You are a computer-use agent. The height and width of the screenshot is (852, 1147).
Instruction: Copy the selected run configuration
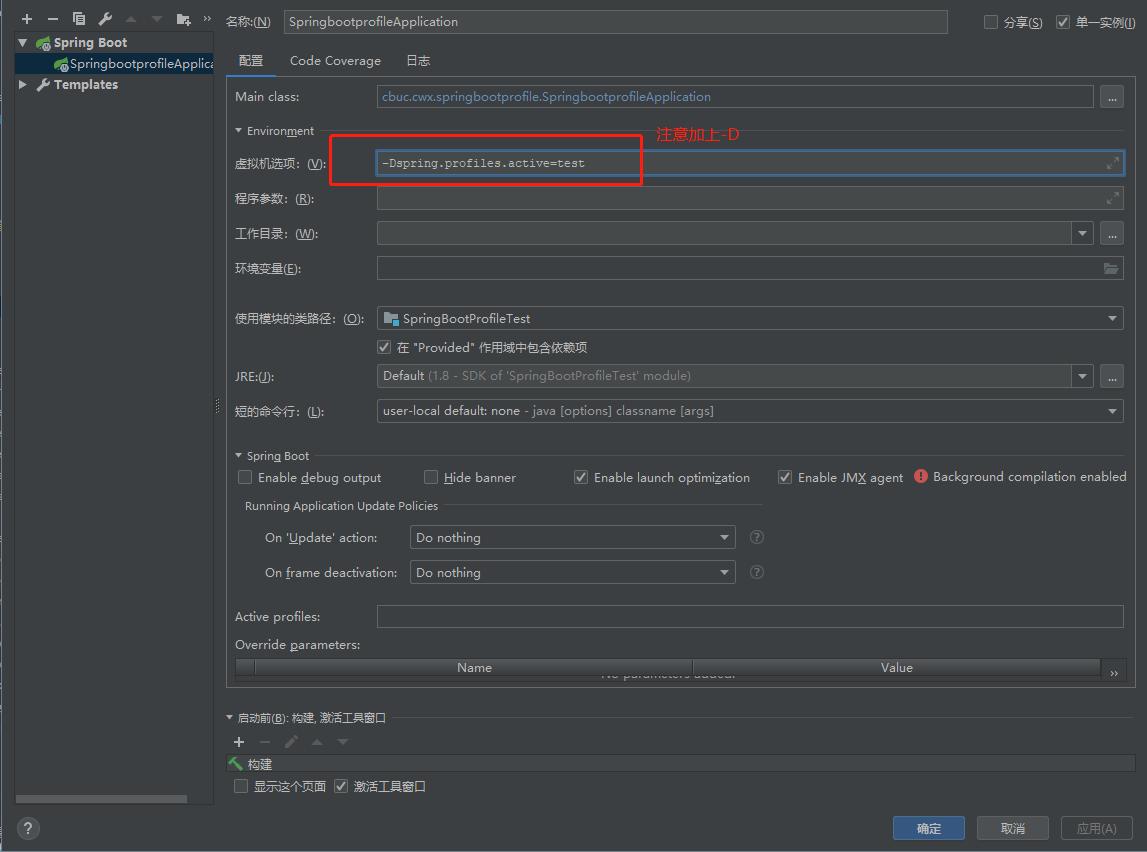coord(79,19)
